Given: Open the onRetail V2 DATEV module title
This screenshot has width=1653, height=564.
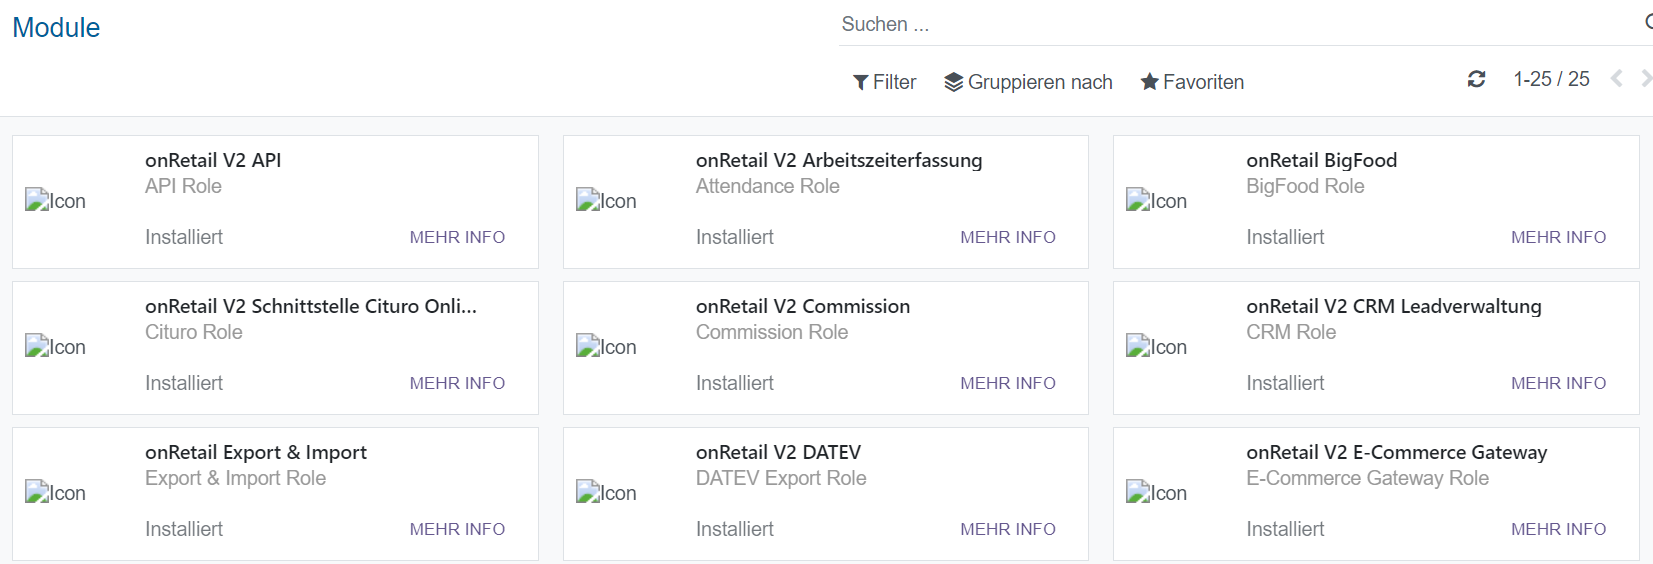Looking at the screenshot, I should click(x=778, y=452).
